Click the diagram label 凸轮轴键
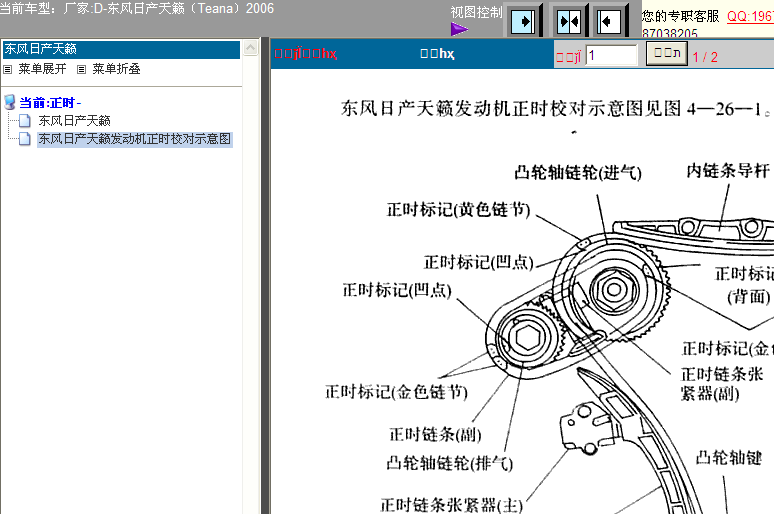The width and height of the screenshot is (774, 514). (729, 458)
